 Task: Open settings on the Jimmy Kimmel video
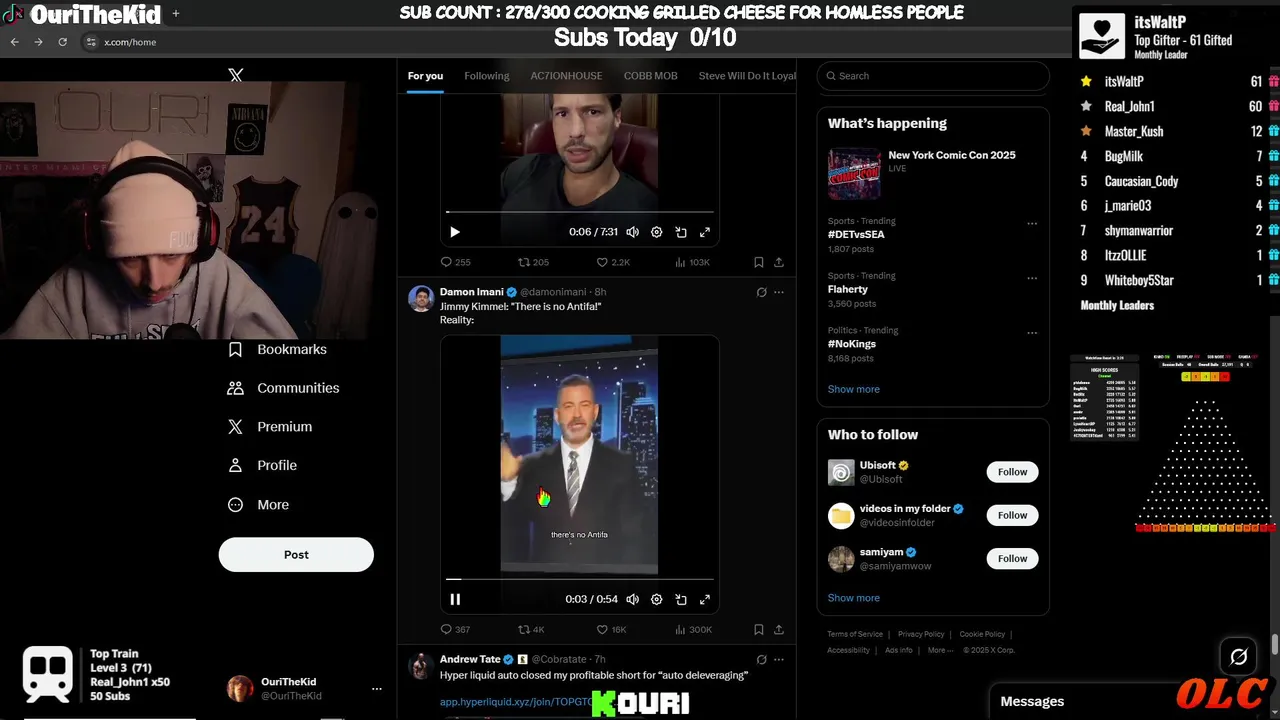point(657,599)
